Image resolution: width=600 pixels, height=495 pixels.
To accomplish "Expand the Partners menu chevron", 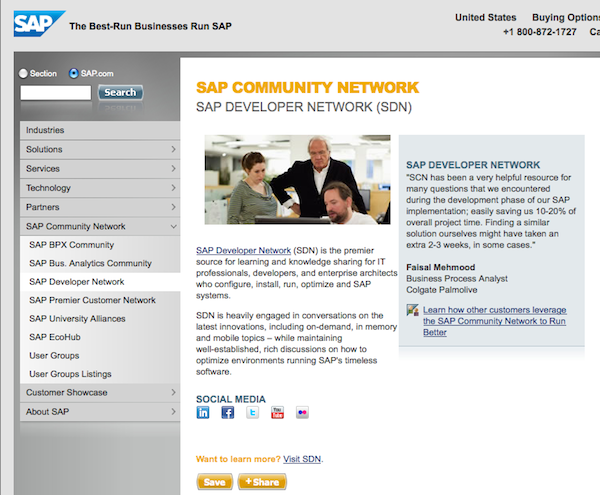I will point(173,207).
